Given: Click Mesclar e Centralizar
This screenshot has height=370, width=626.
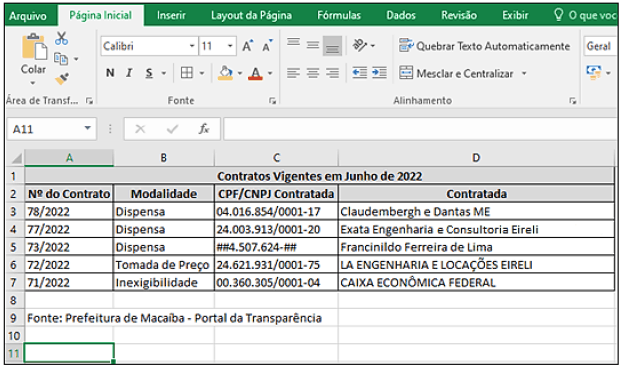Looking at the screenshot, I should 456,73.
